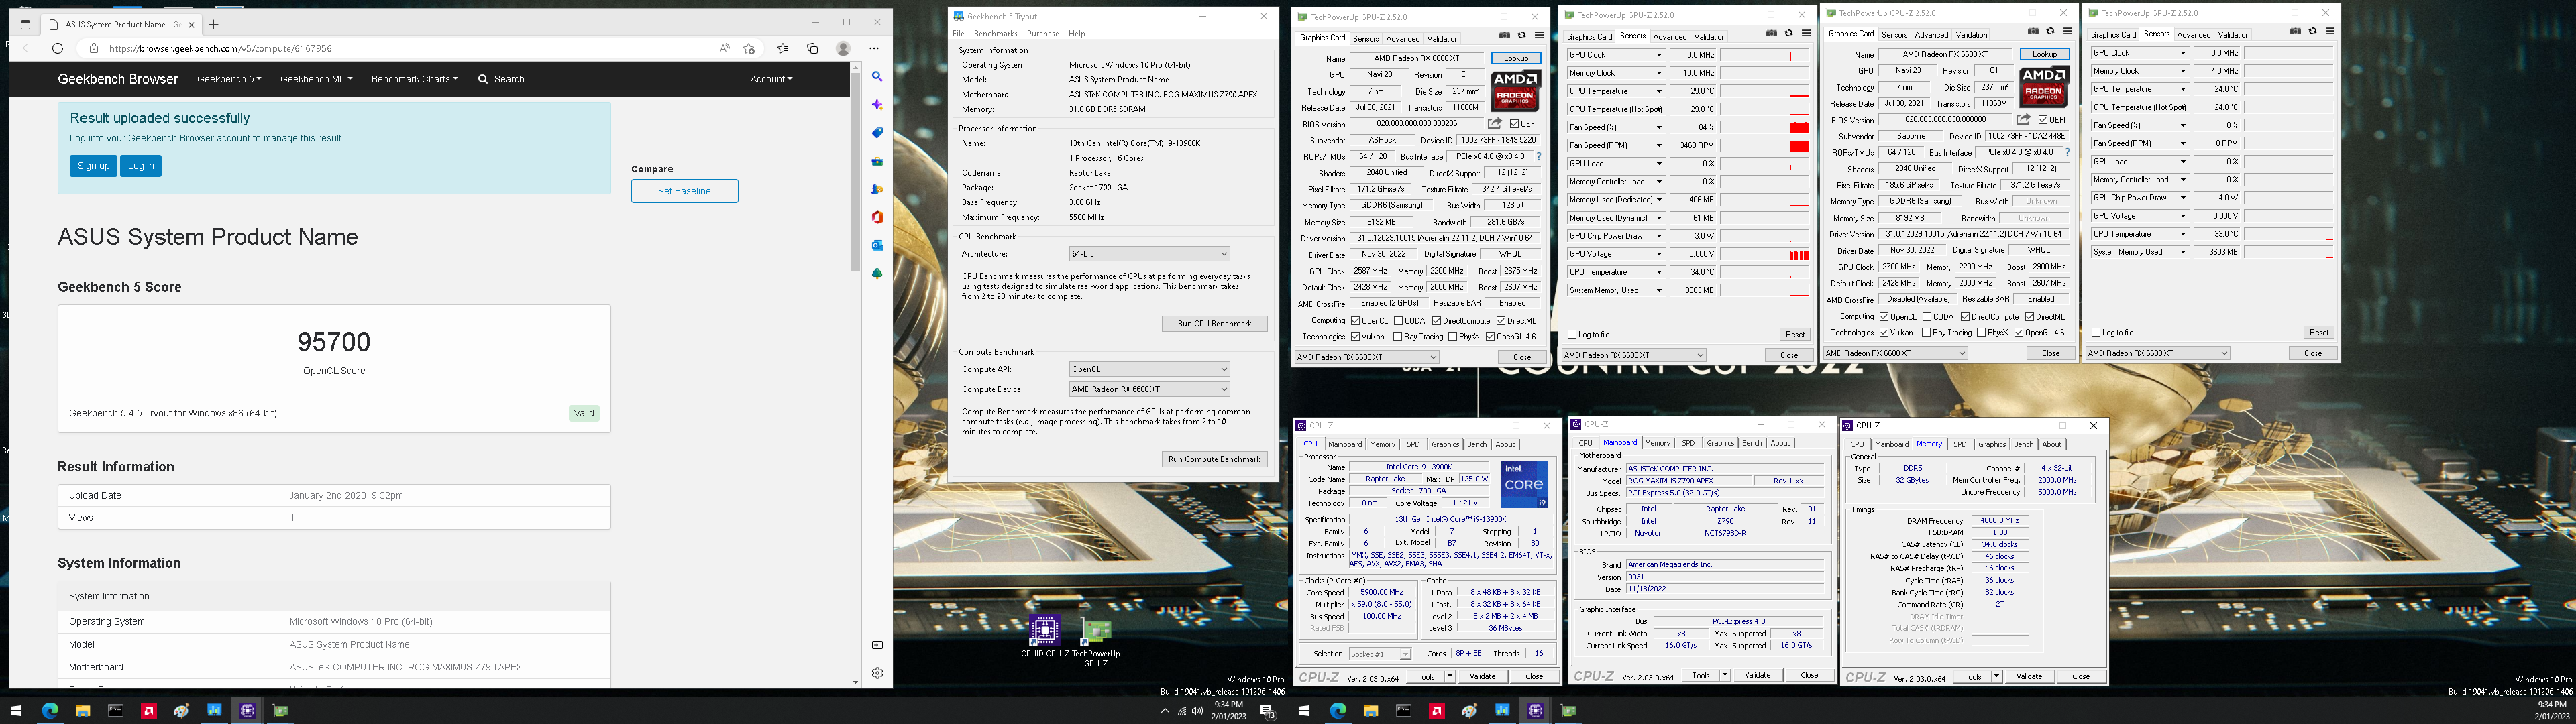Viewport: 2576px width, 724px height.
Task: Show hidden system tray icons chevron
Action: coord(1164,711)
